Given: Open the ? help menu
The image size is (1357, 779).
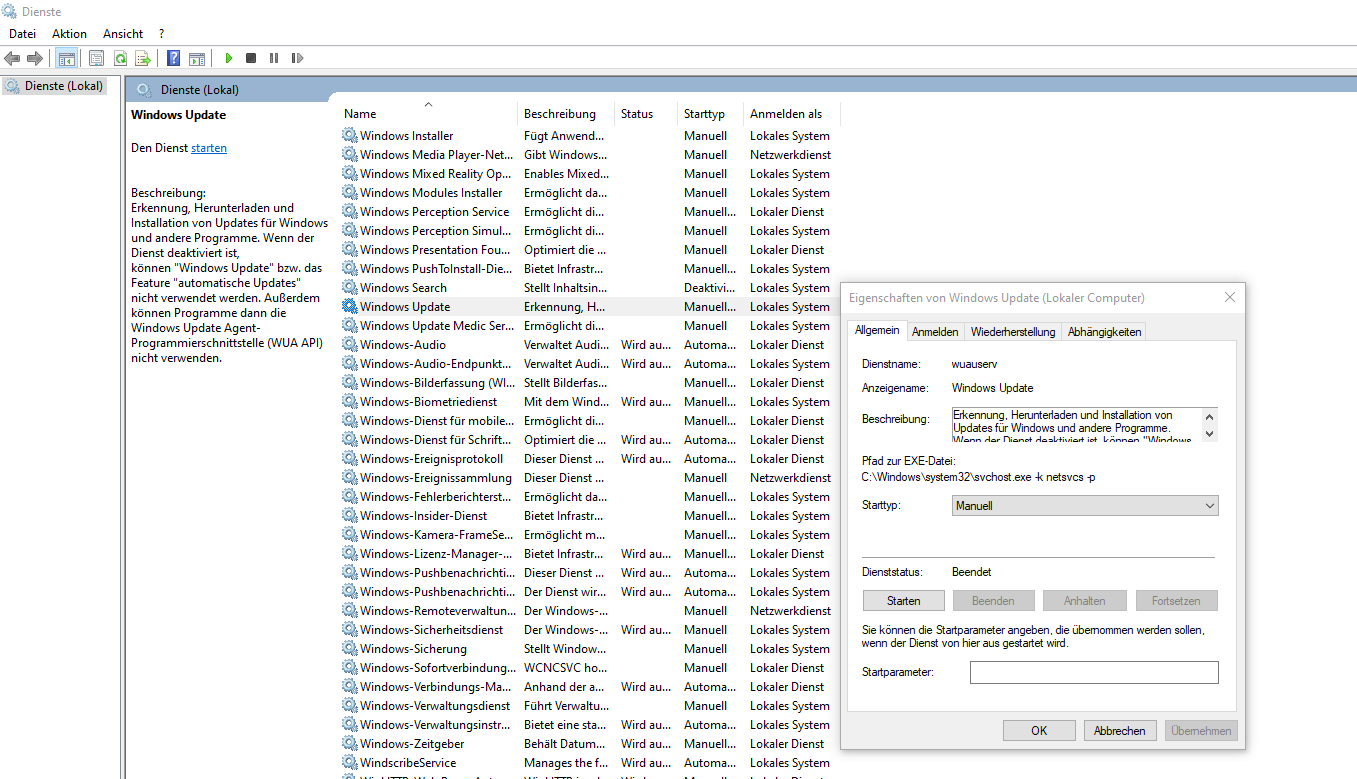Looking at the screenshot, I should pos(161,34).
